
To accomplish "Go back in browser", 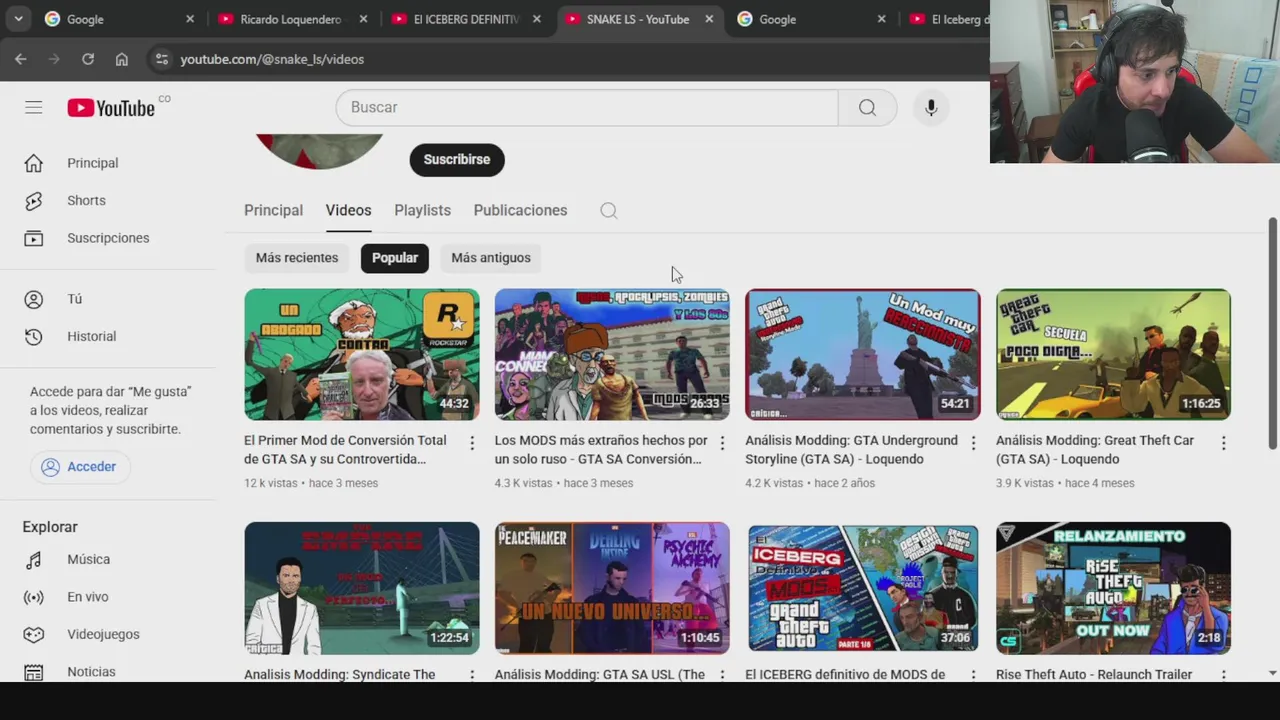I will click(21, 59).
